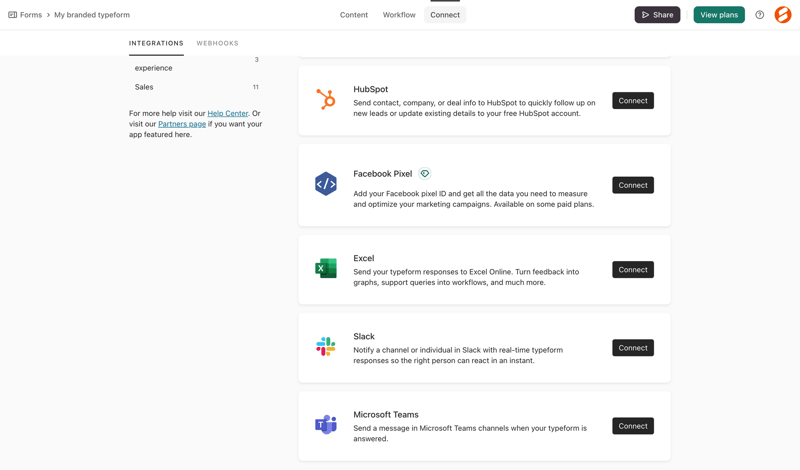
Task: Switch to the Workflow tab
Action: pyautogui.click(x=399, y=15)
